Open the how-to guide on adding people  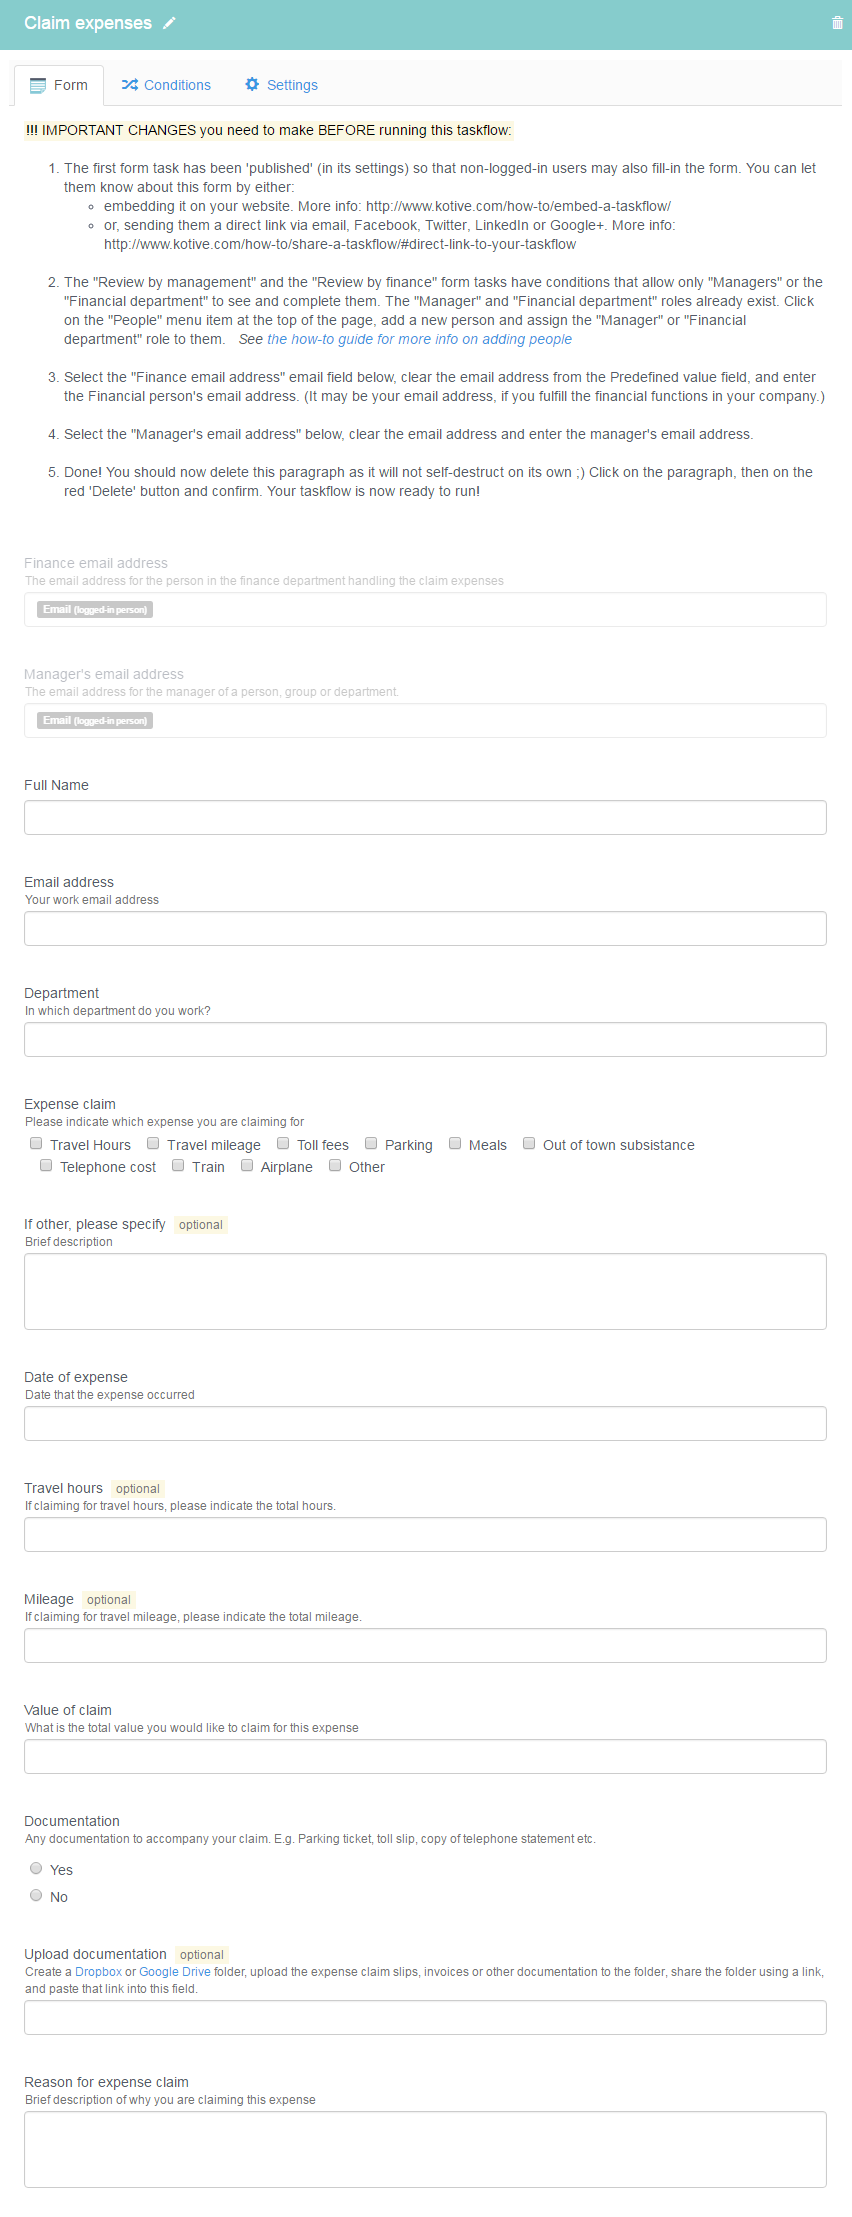(419, 339)
